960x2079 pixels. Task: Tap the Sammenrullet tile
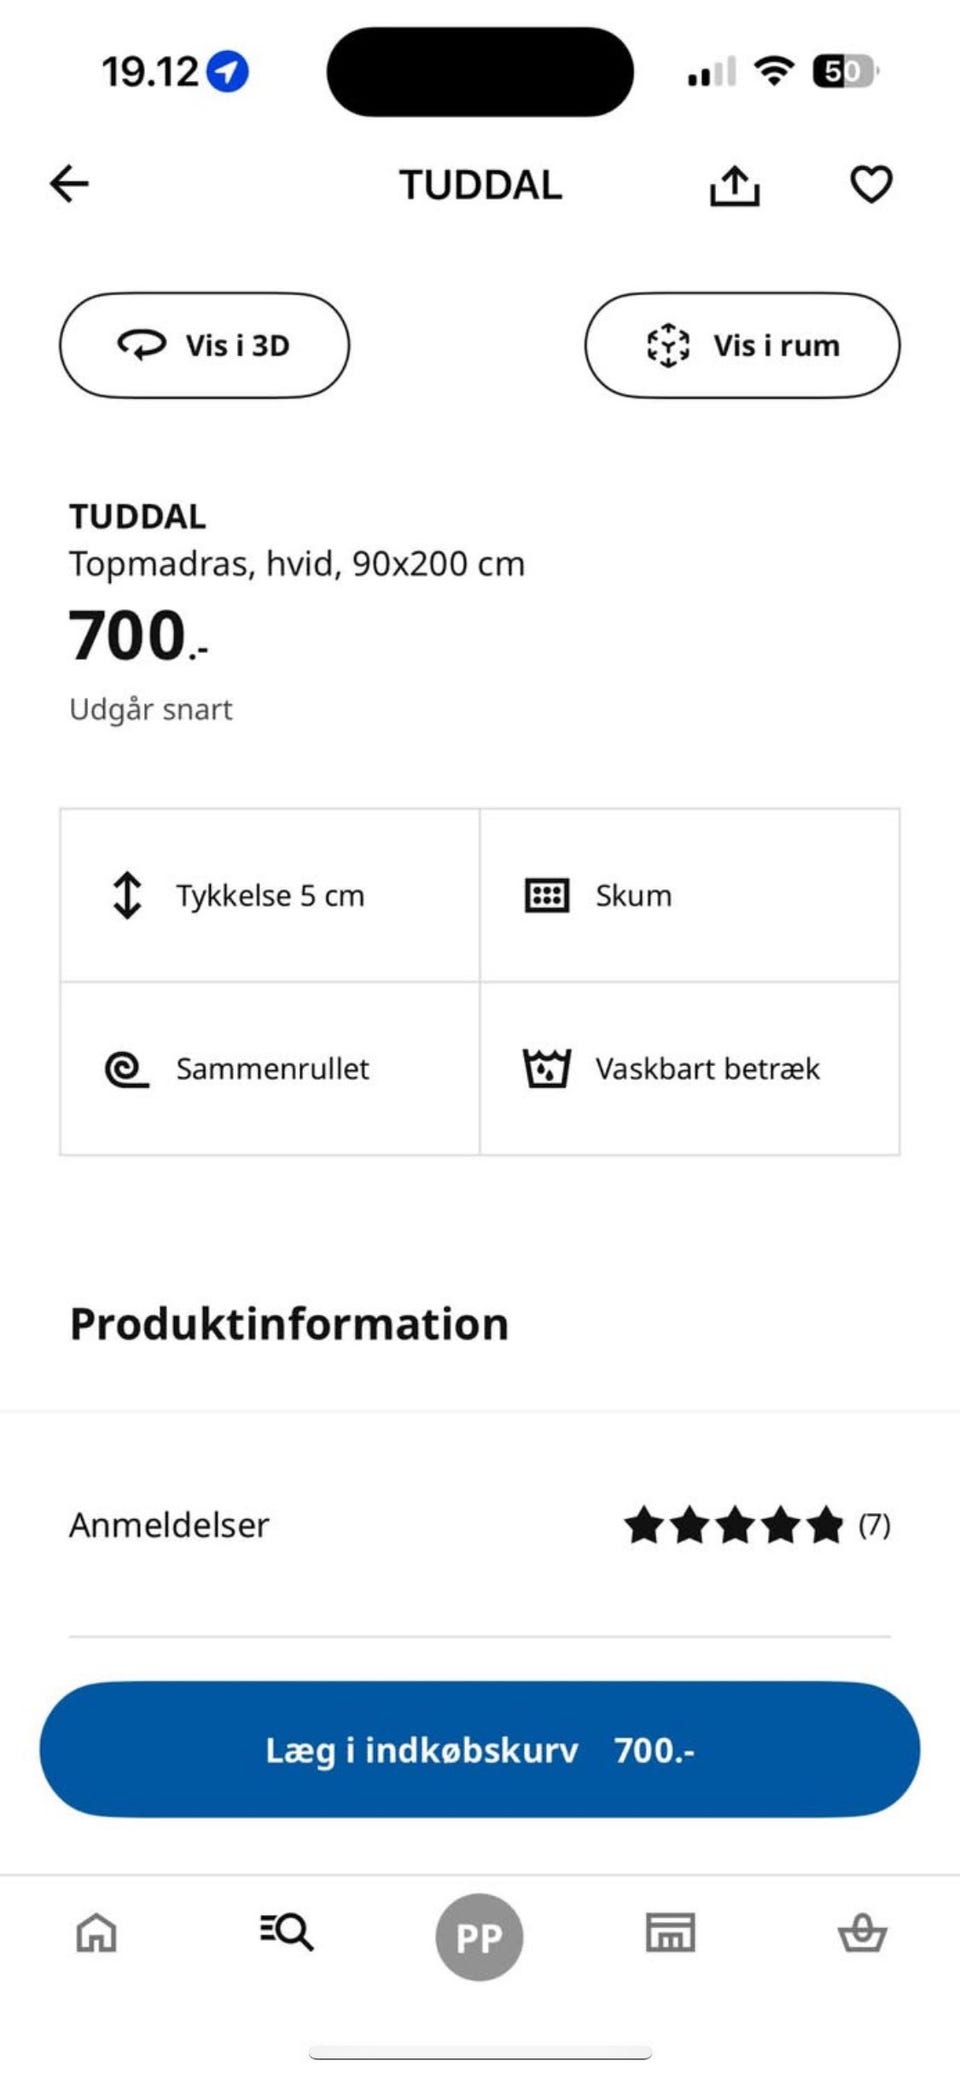[270, 1069]
